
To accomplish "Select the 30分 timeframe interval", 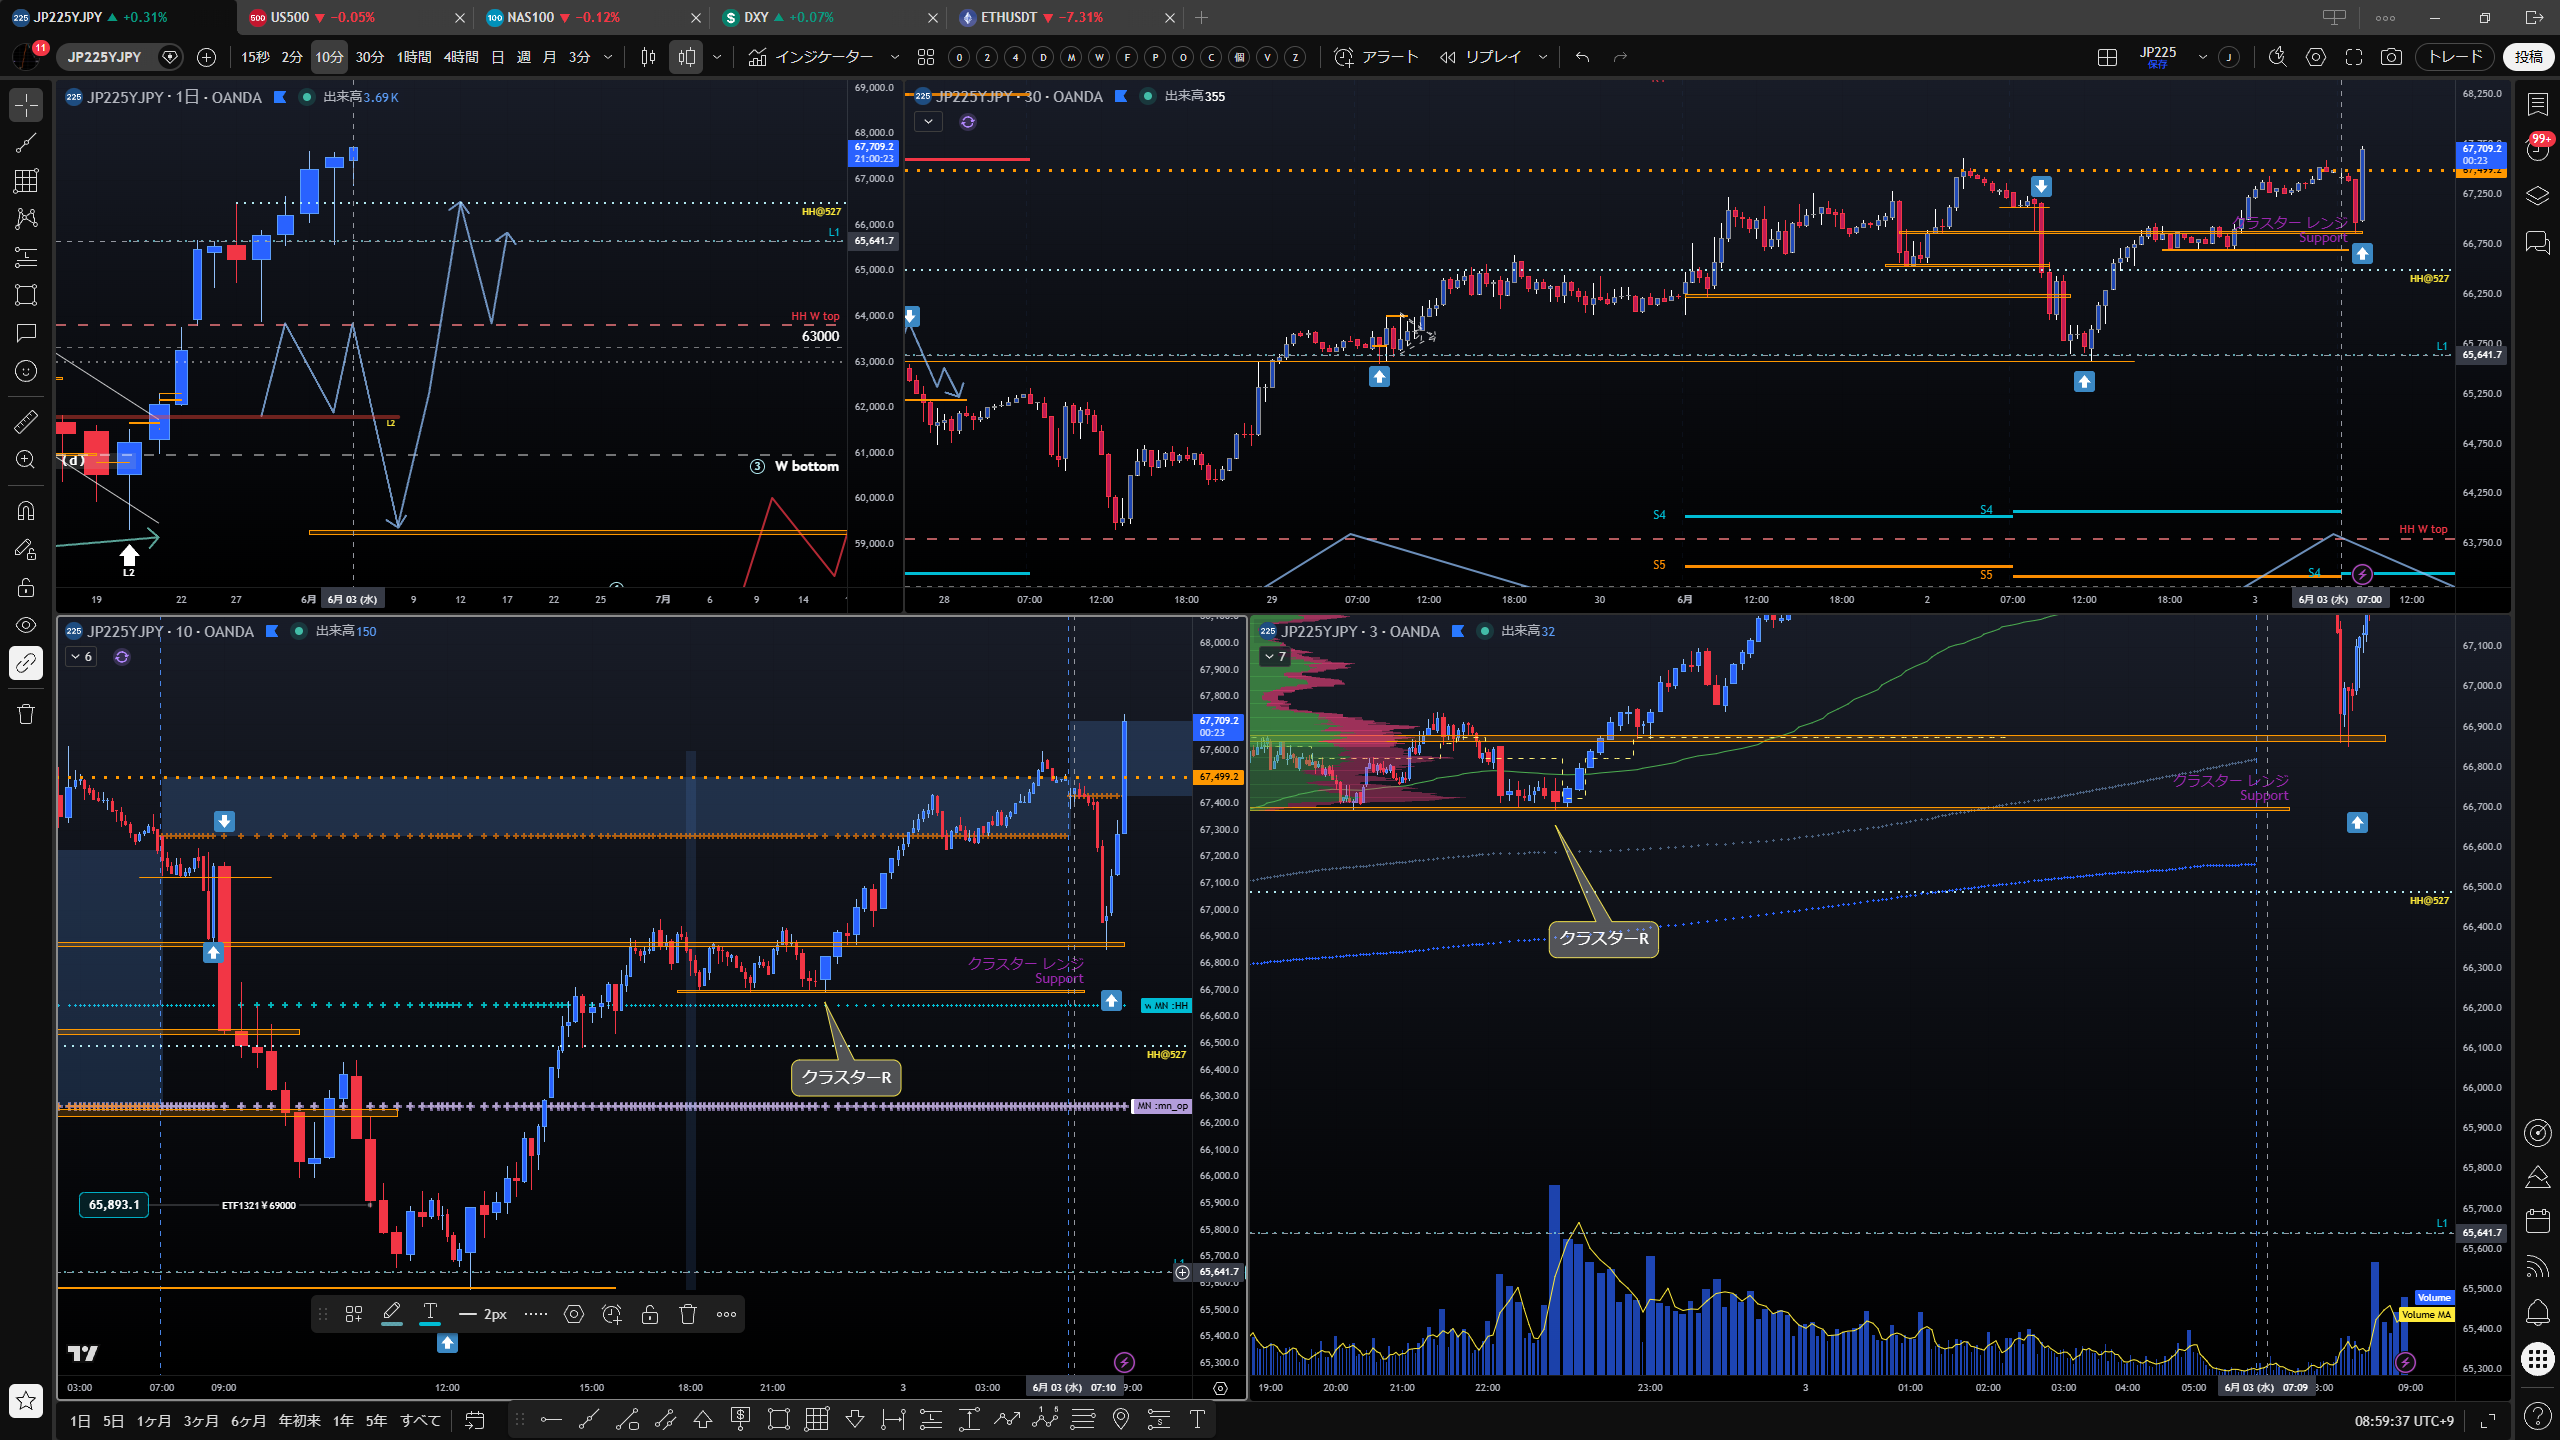I will pos(370,57).
